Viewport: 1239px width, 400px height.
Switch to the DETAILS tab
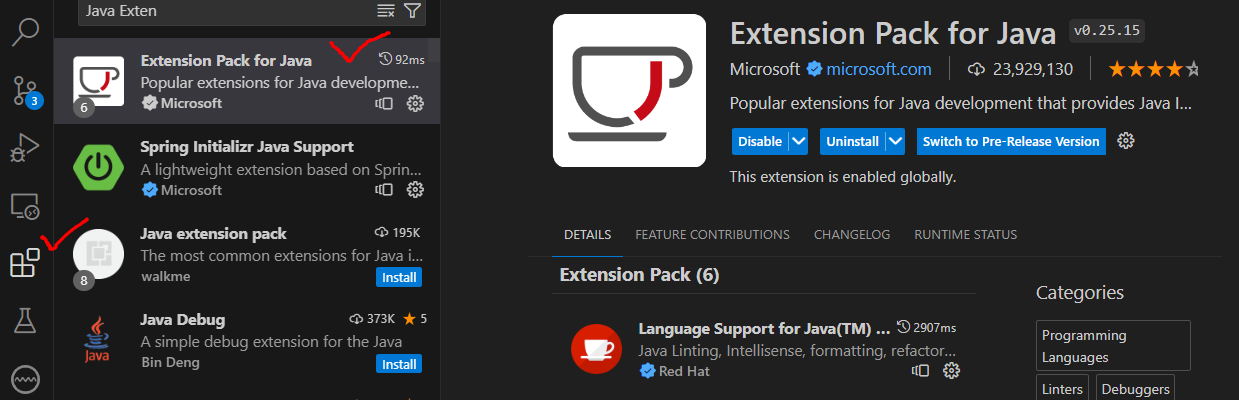(x=587, y=235)
